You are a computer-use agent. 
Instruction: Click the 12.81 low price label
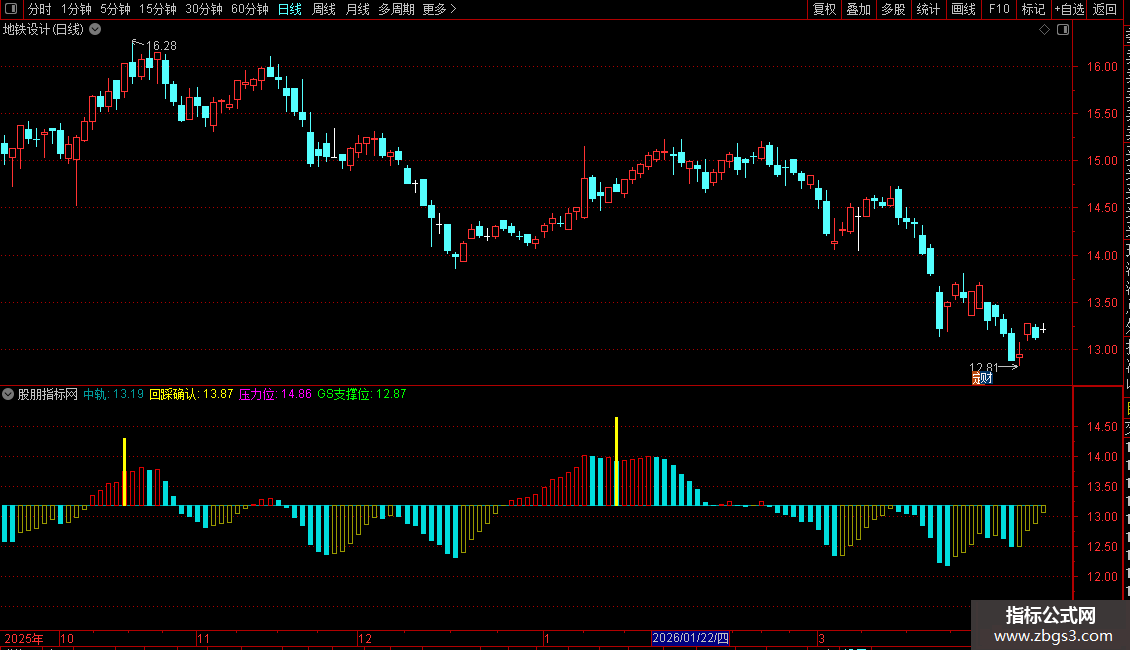(984, 368)
